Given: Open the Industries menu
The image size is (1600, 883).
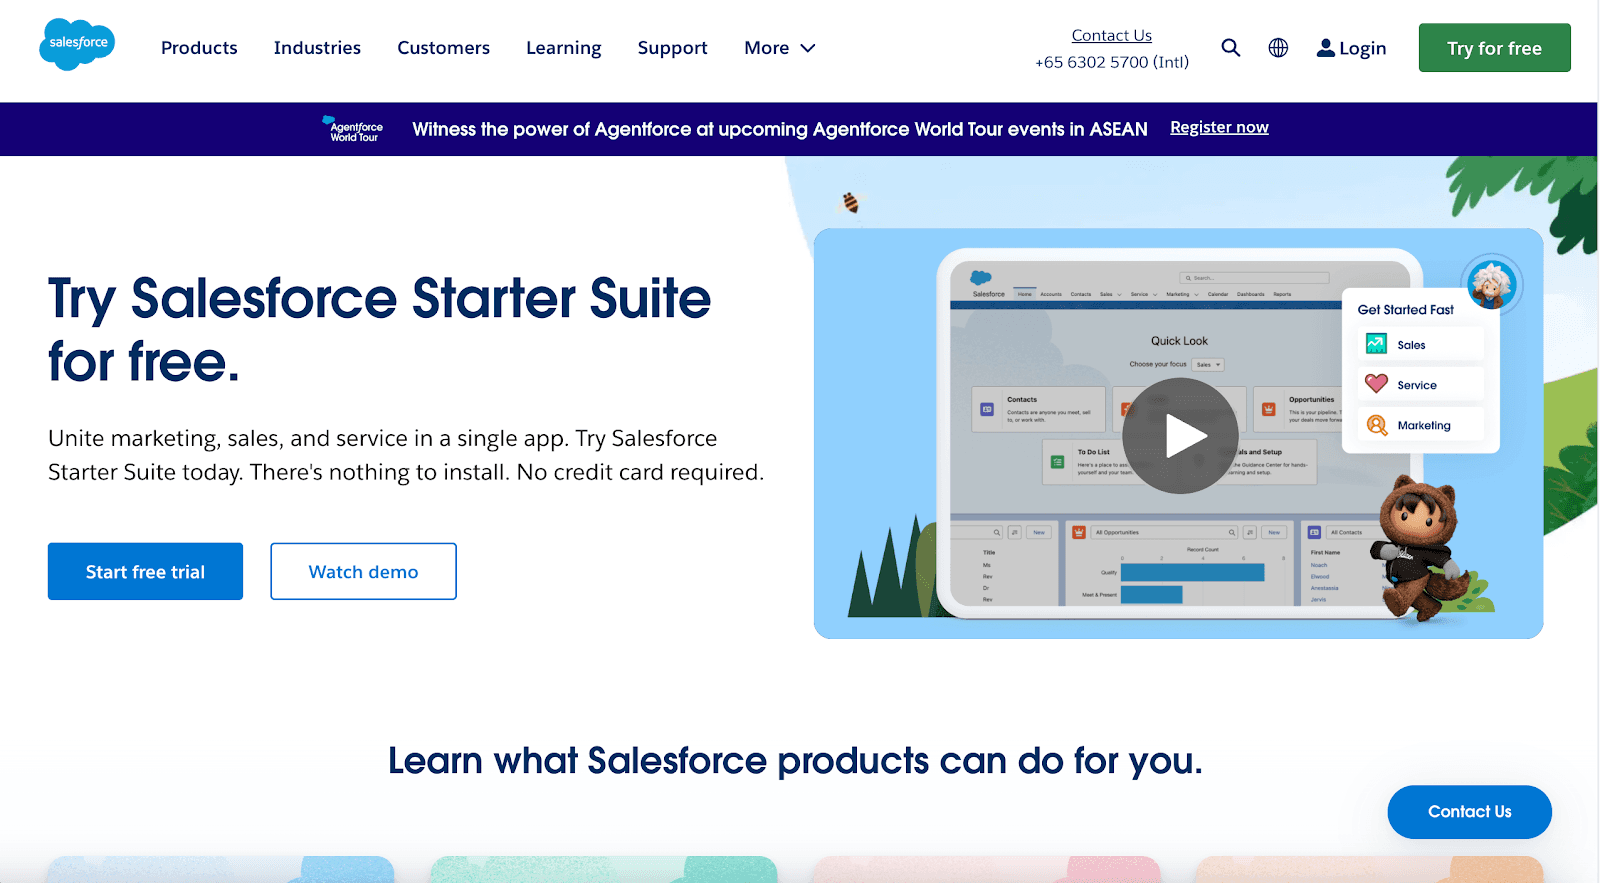Looking at the screenshot, I should tap(317, 48).
